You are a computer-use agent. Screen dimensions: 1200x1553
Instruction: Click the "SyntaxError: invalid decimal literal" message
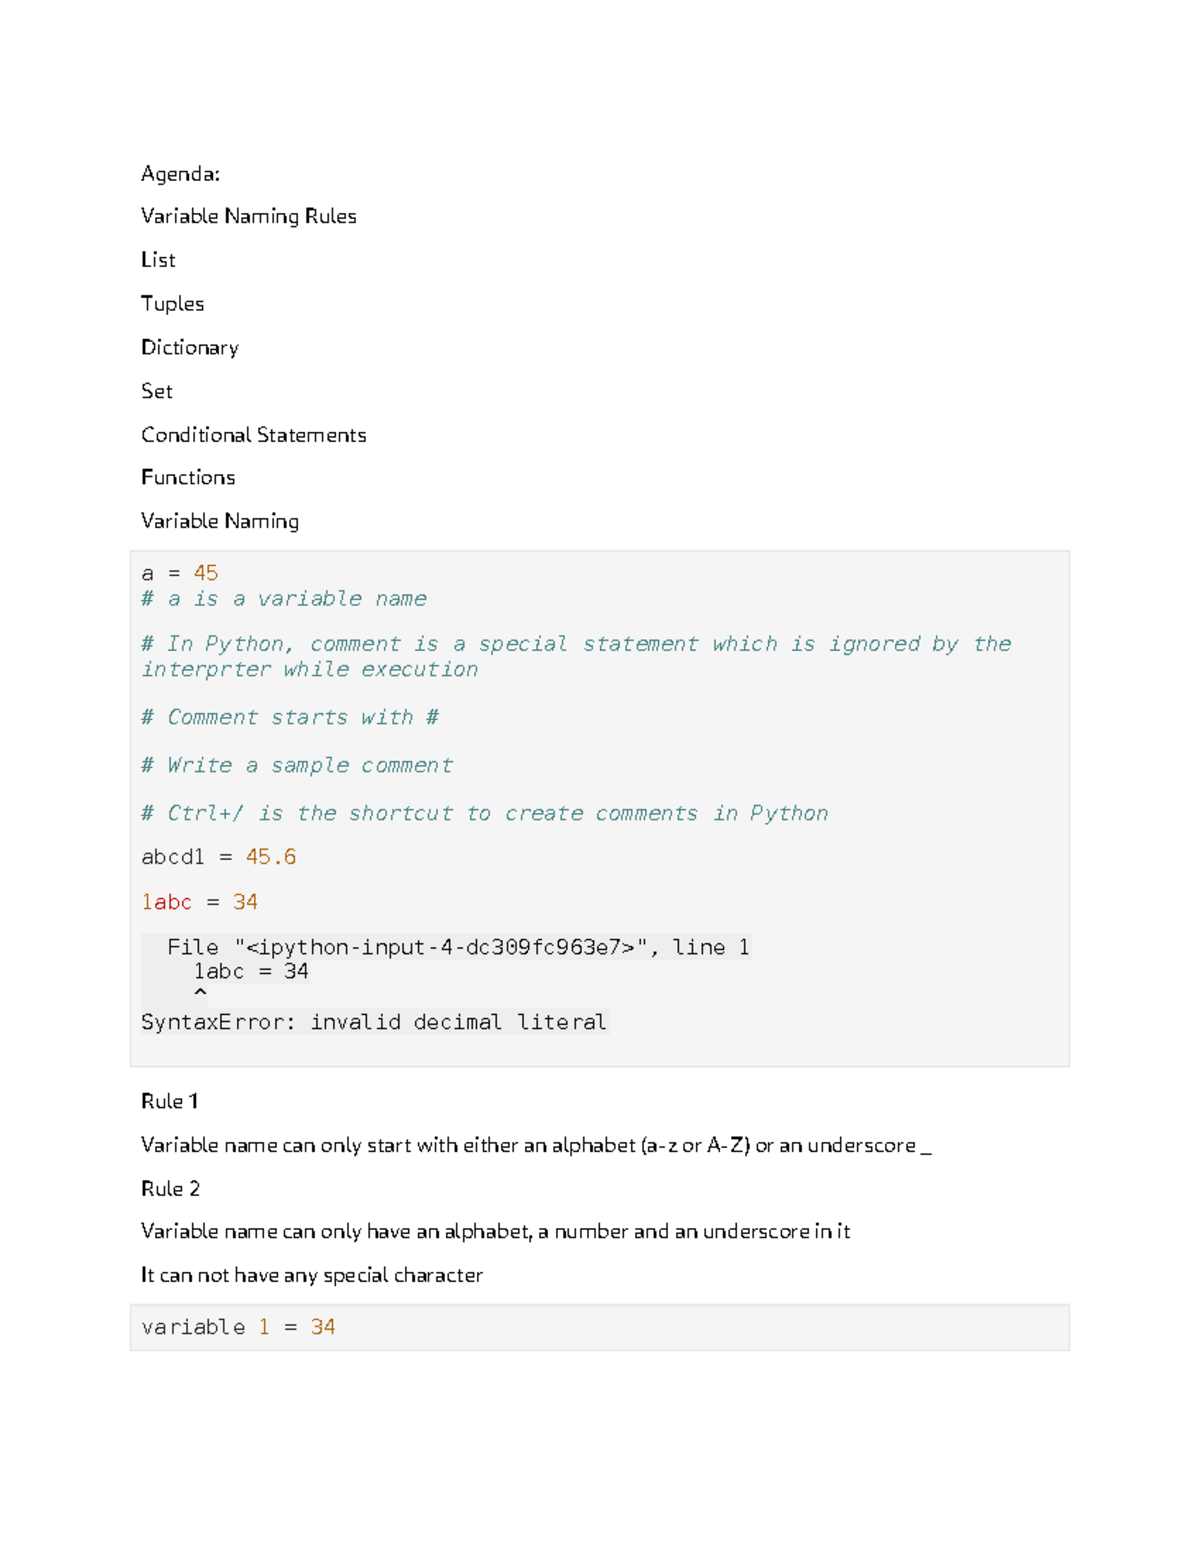click(x=373, y=1022)
